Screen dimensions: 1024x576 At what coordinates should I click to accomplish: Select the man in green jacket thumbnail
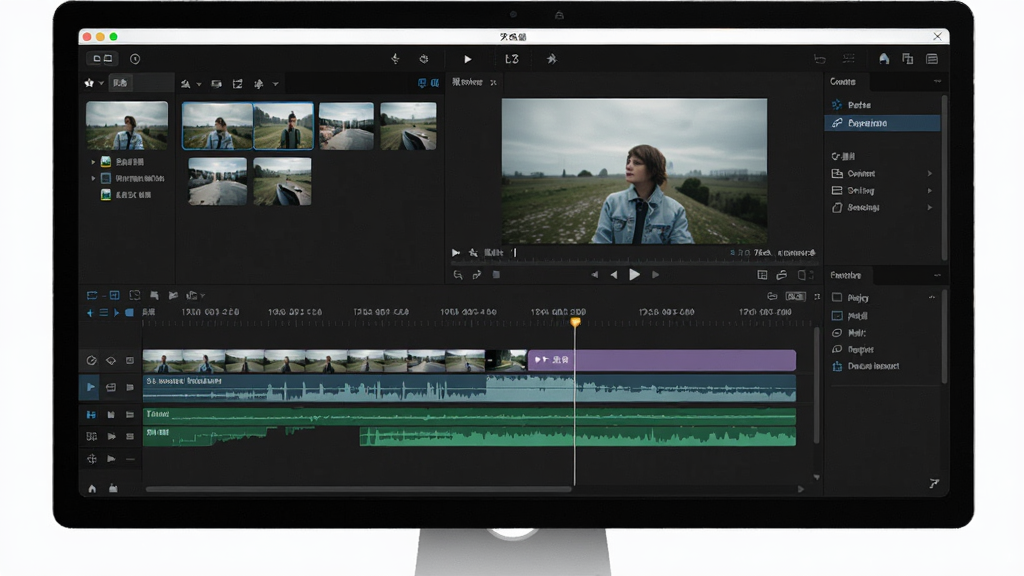click(283, 125)
